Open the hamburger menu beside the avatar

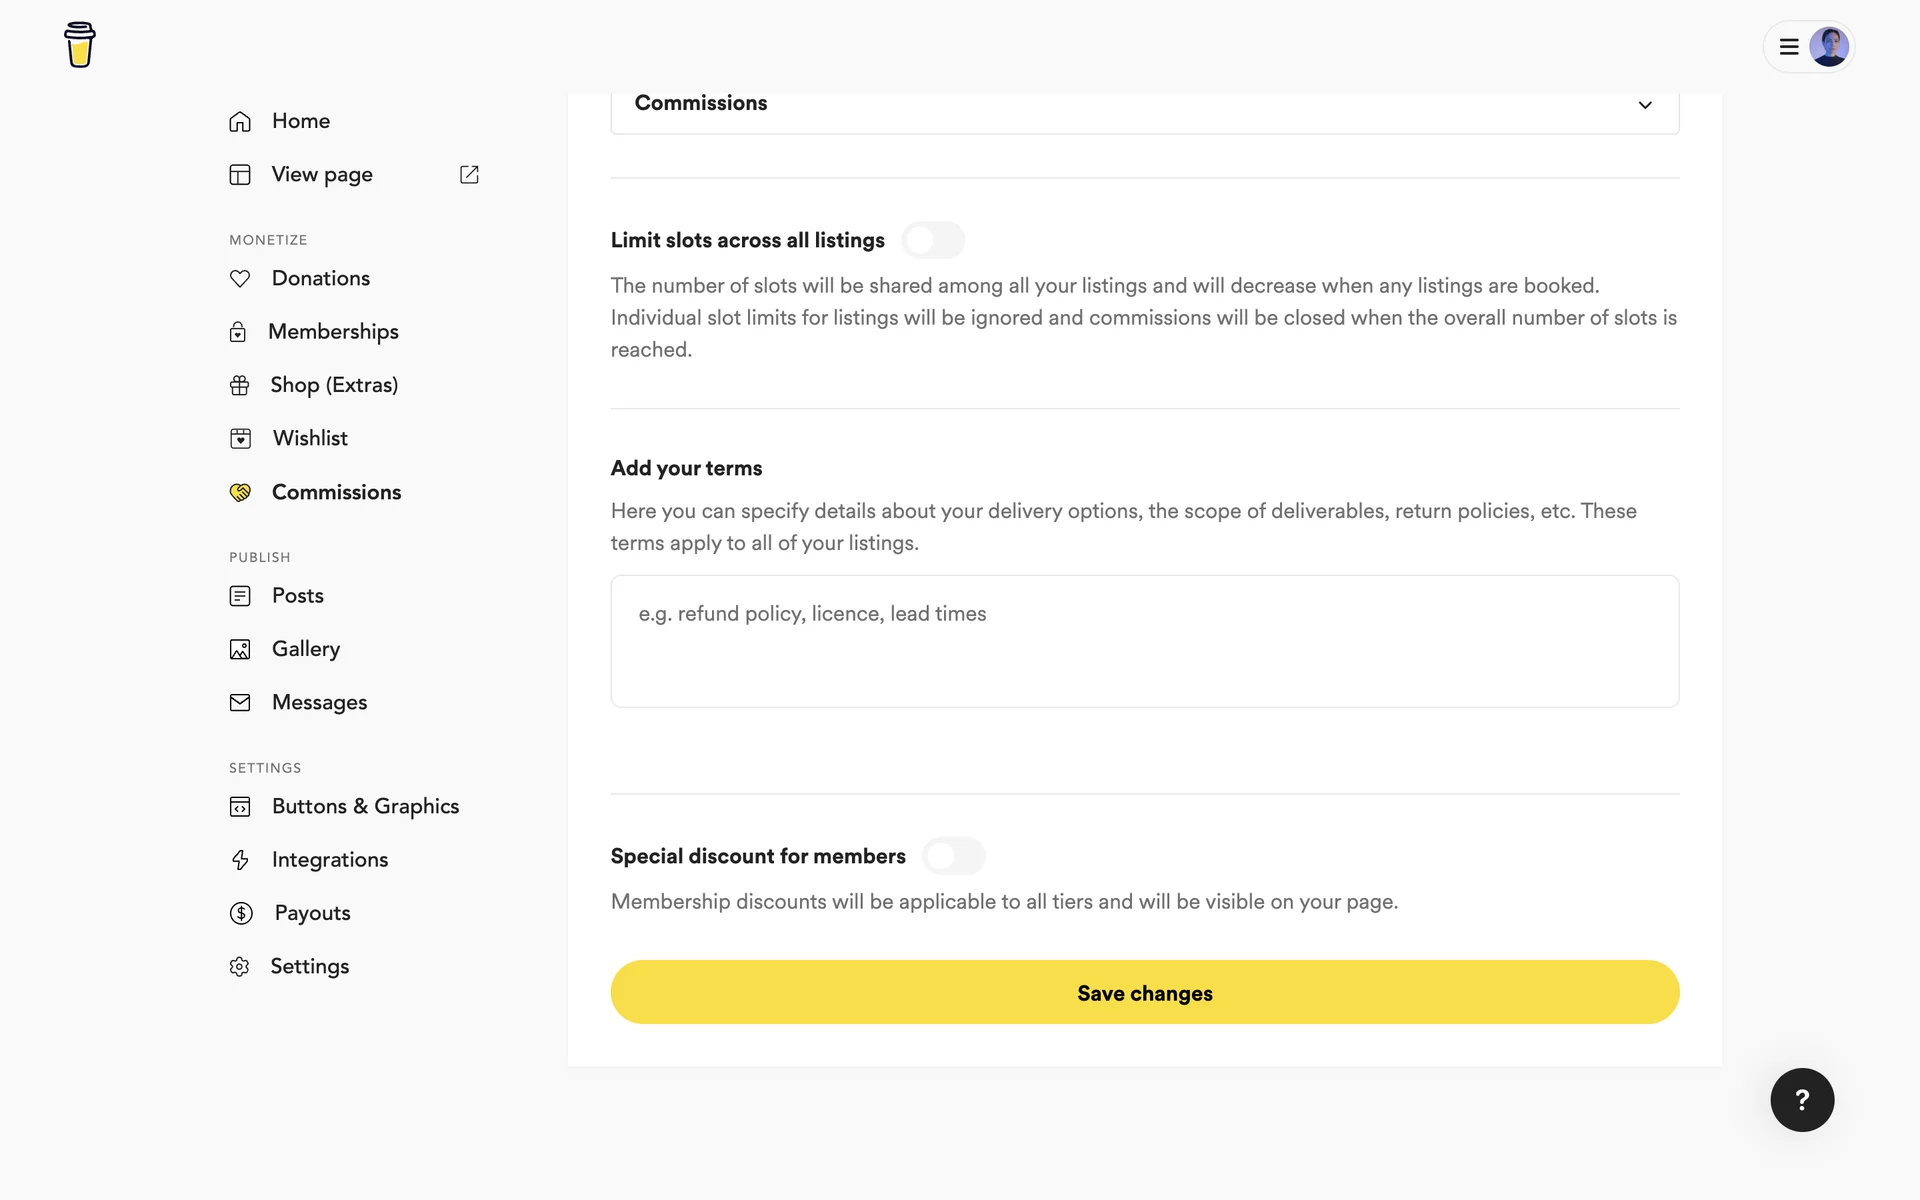click(x=1789, y=47)
